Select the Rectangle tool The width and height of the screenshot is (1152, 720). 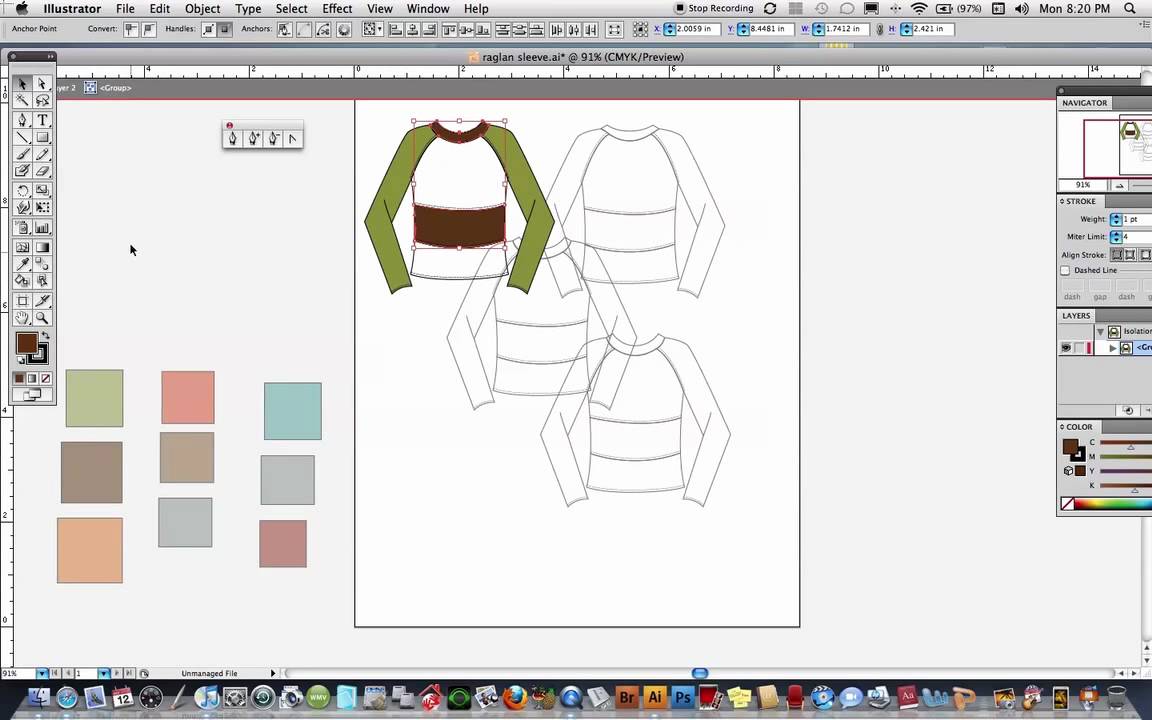pos(42,137)
